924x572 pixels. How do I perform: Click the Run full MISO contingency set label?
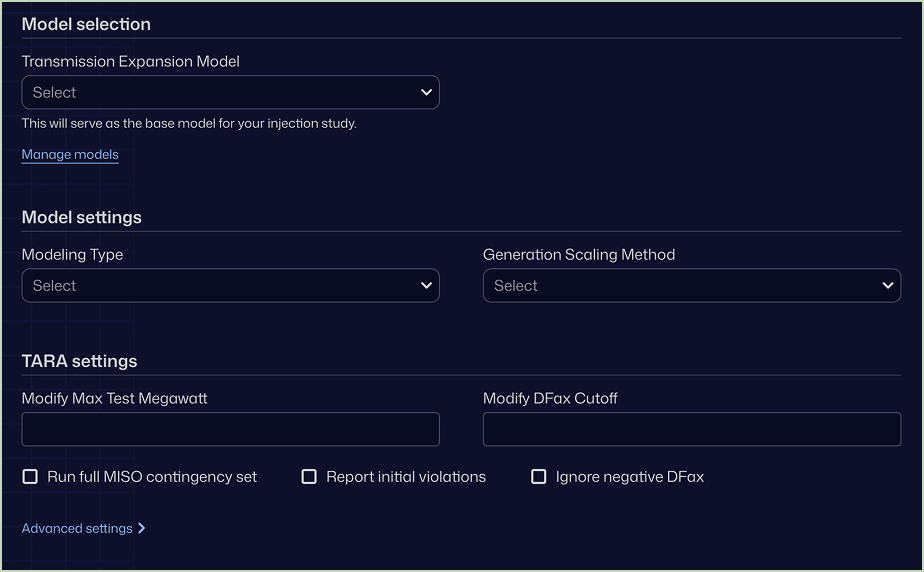[x=152, y=477]
